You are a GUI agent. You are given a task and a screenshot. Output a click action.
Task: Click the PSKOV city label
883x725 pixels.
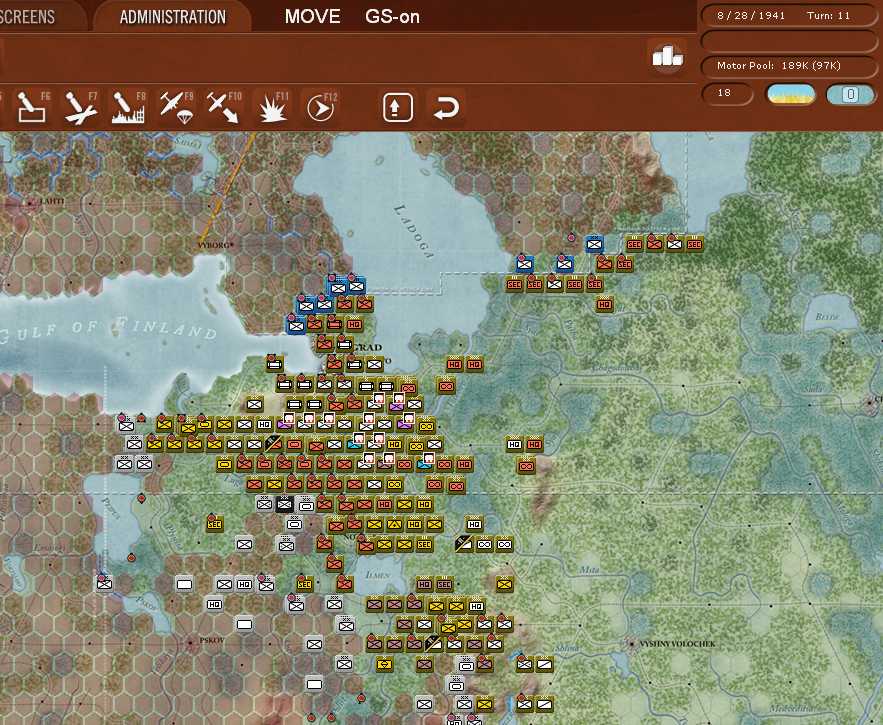[x=212, y=641]
